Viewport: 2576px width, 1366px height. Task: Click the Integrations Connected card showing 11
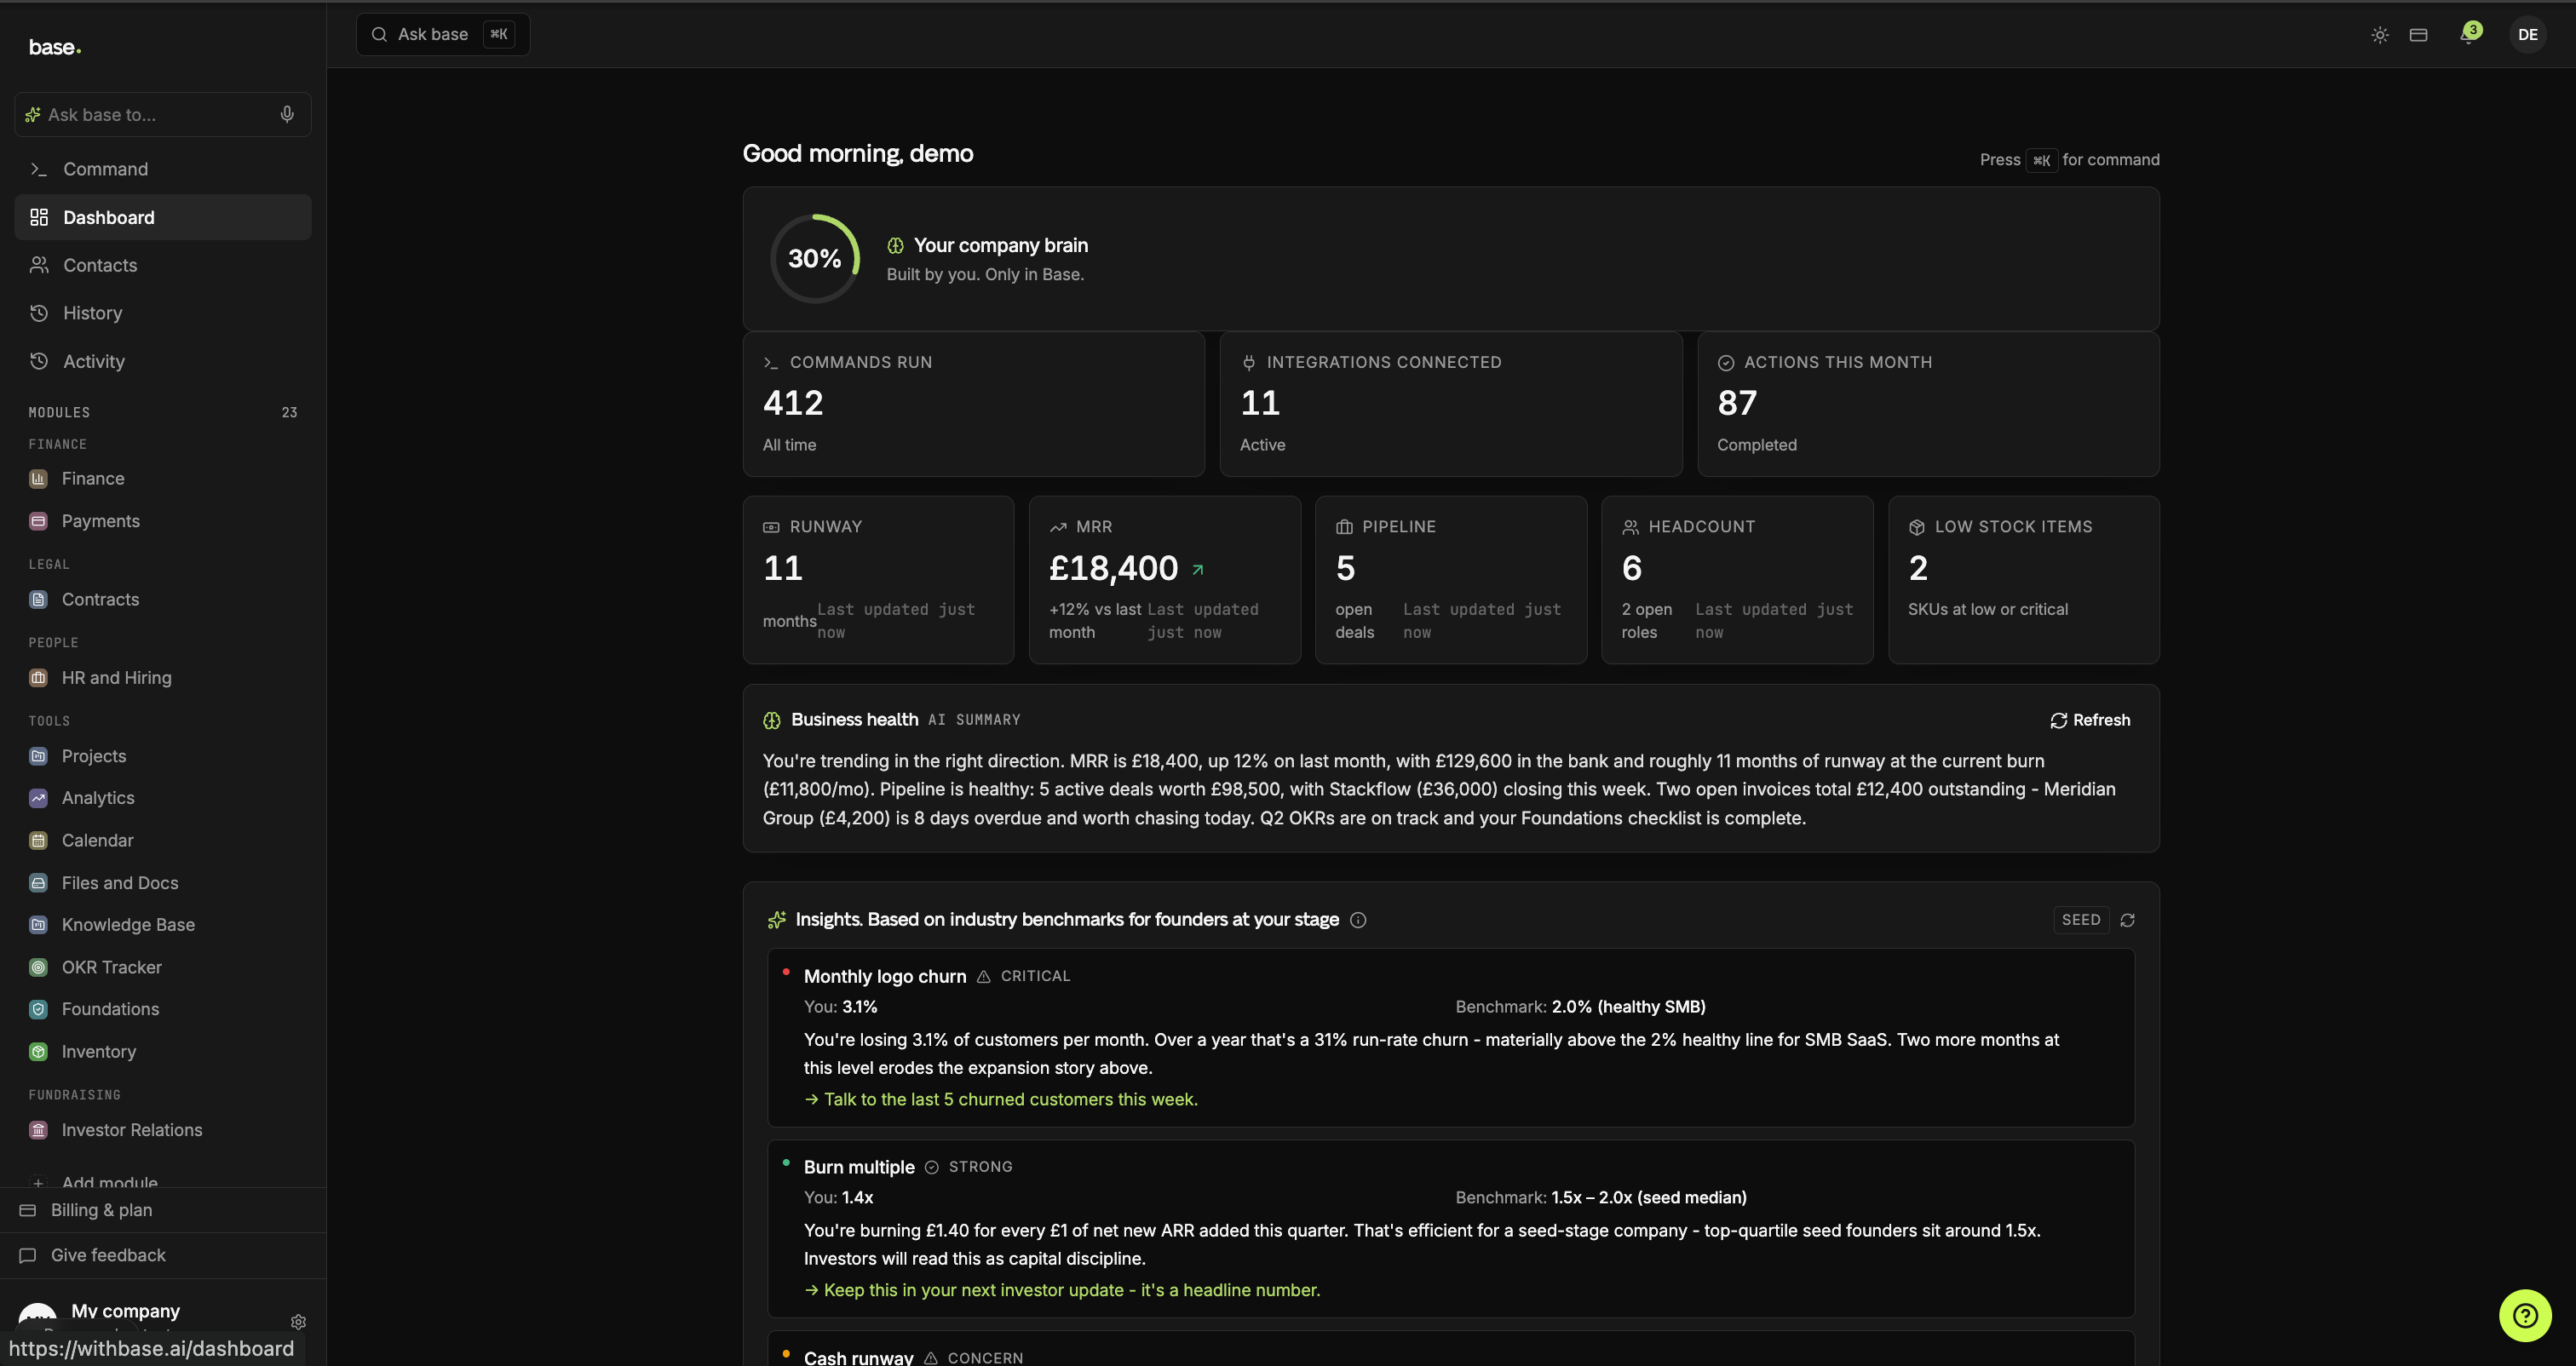tap(1451, 404)
